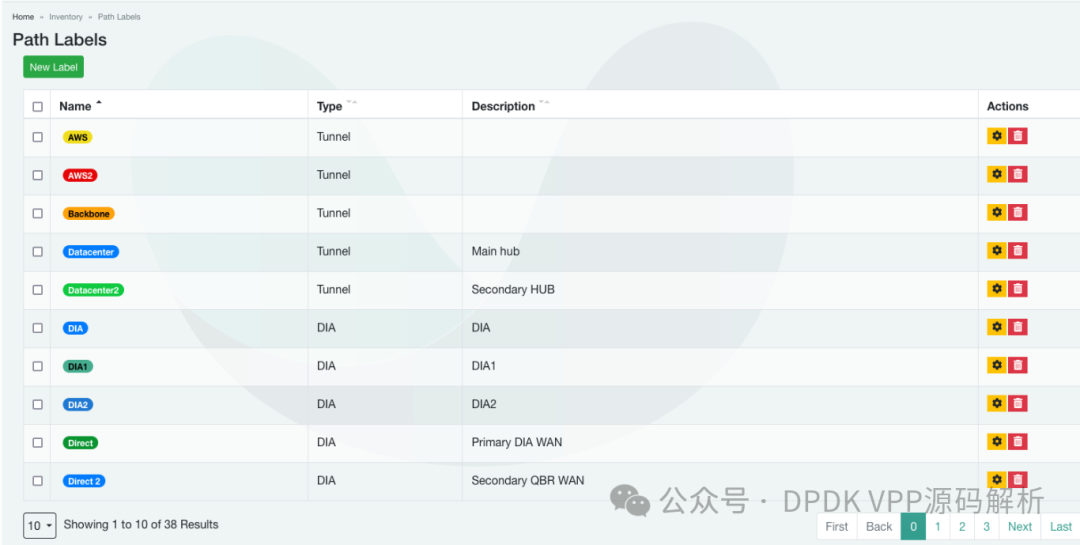1080x545 pixels.
Task: Select the AWS2 row checkbox
Action: (38, 175)
